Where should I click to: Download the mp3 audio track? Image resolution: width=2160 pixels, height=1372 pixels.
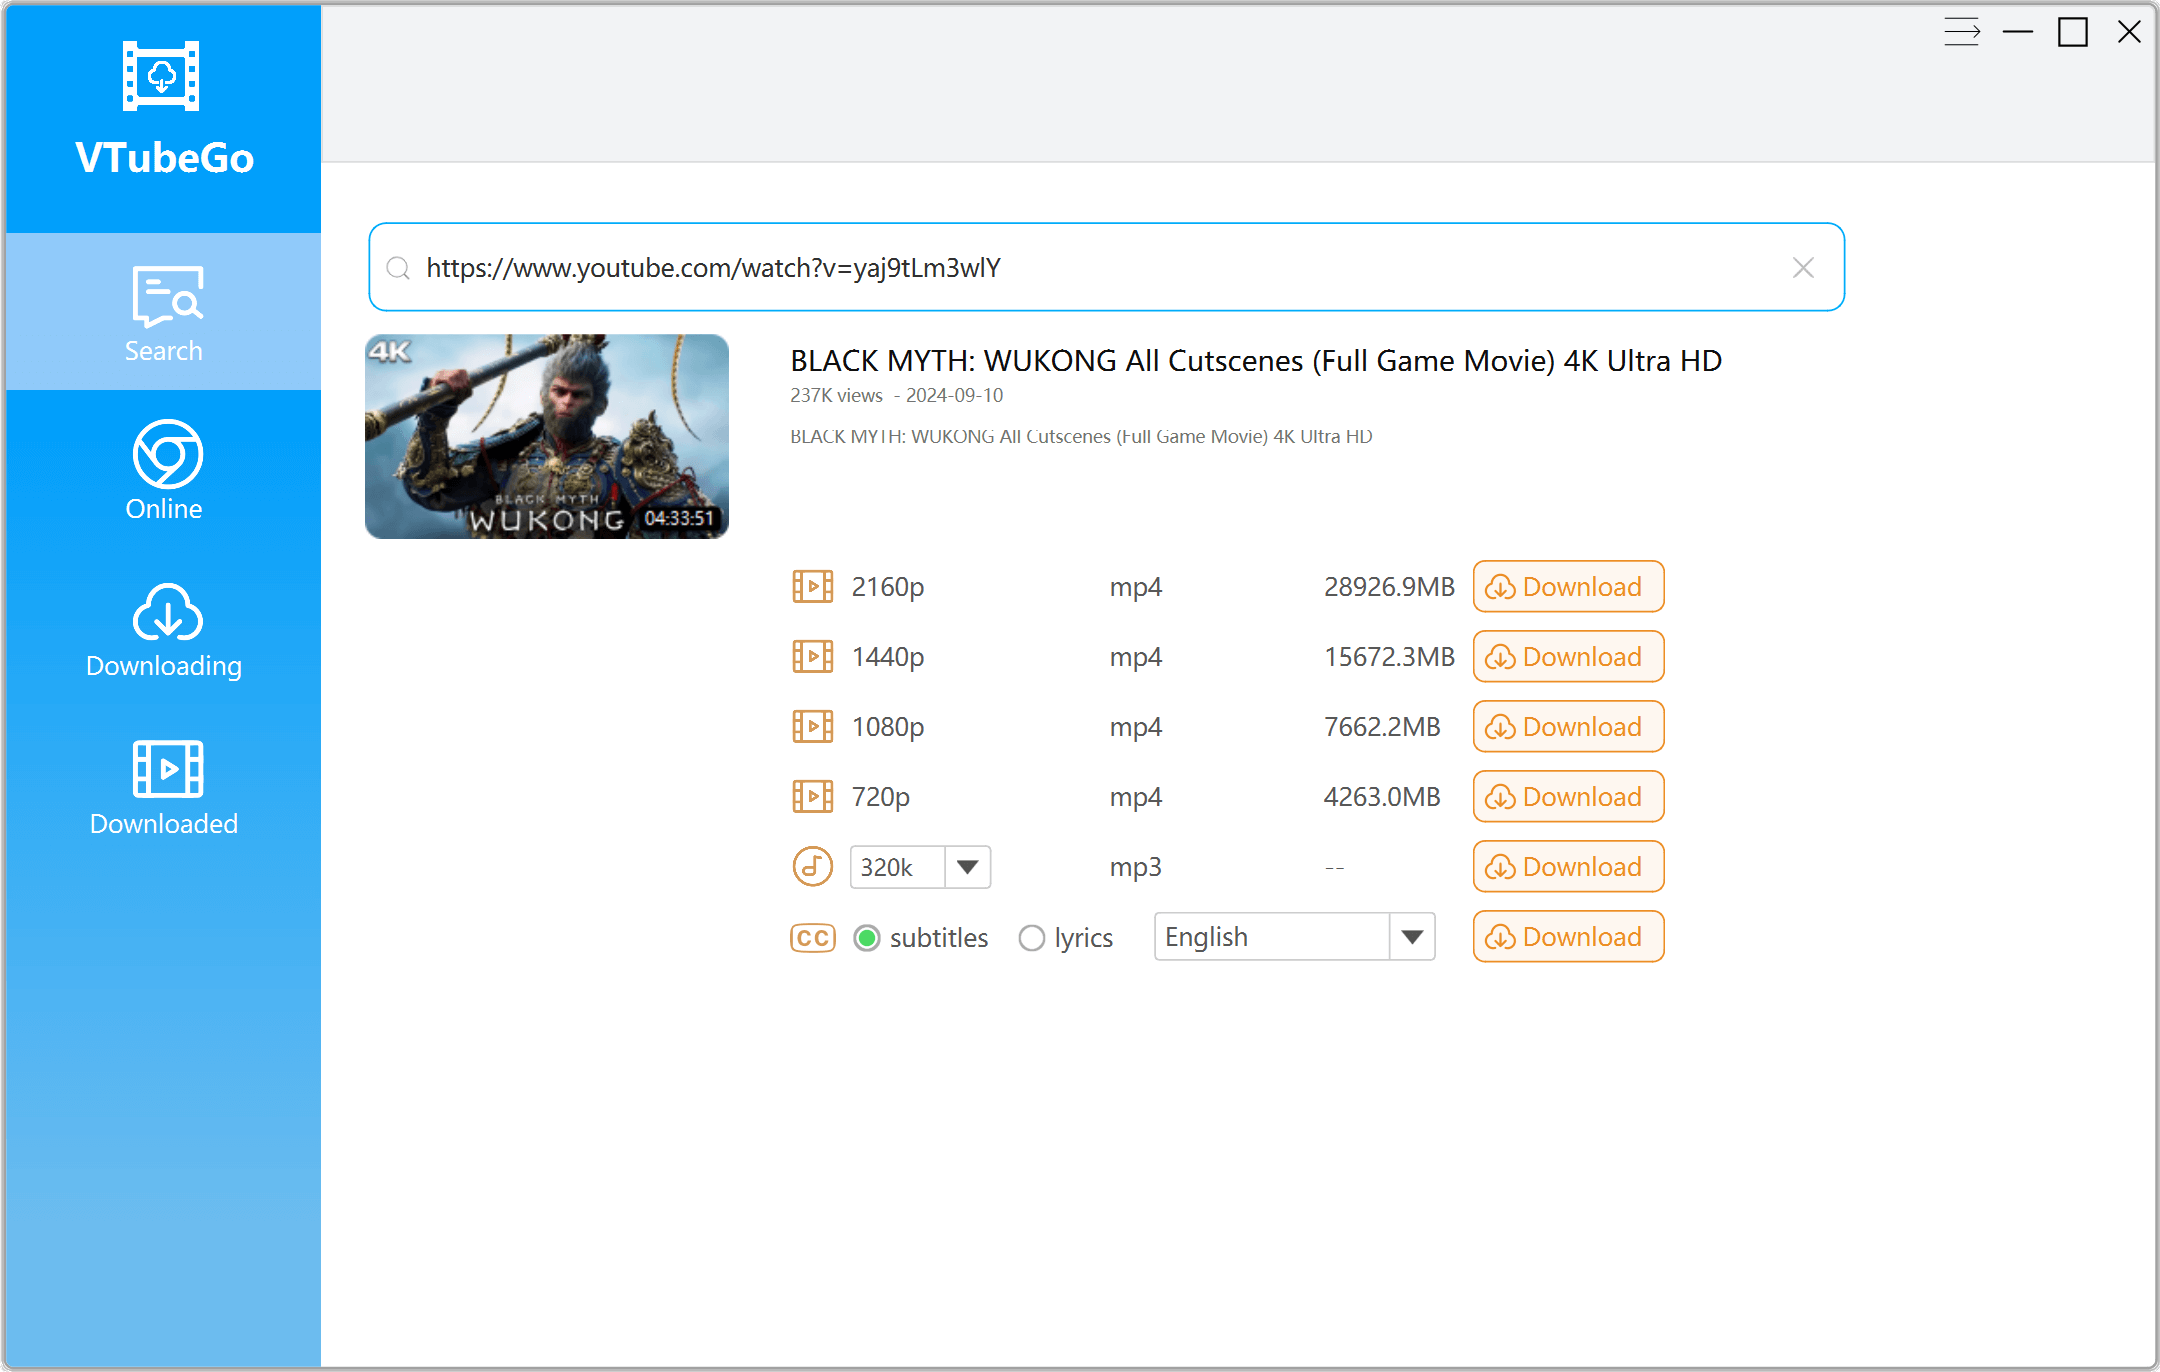coord(1567,866)
